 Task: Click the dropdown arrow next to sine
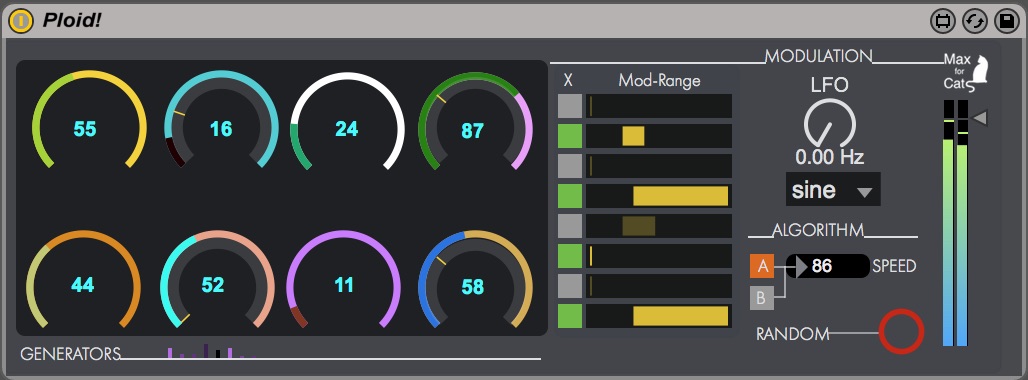click(865, 192)
